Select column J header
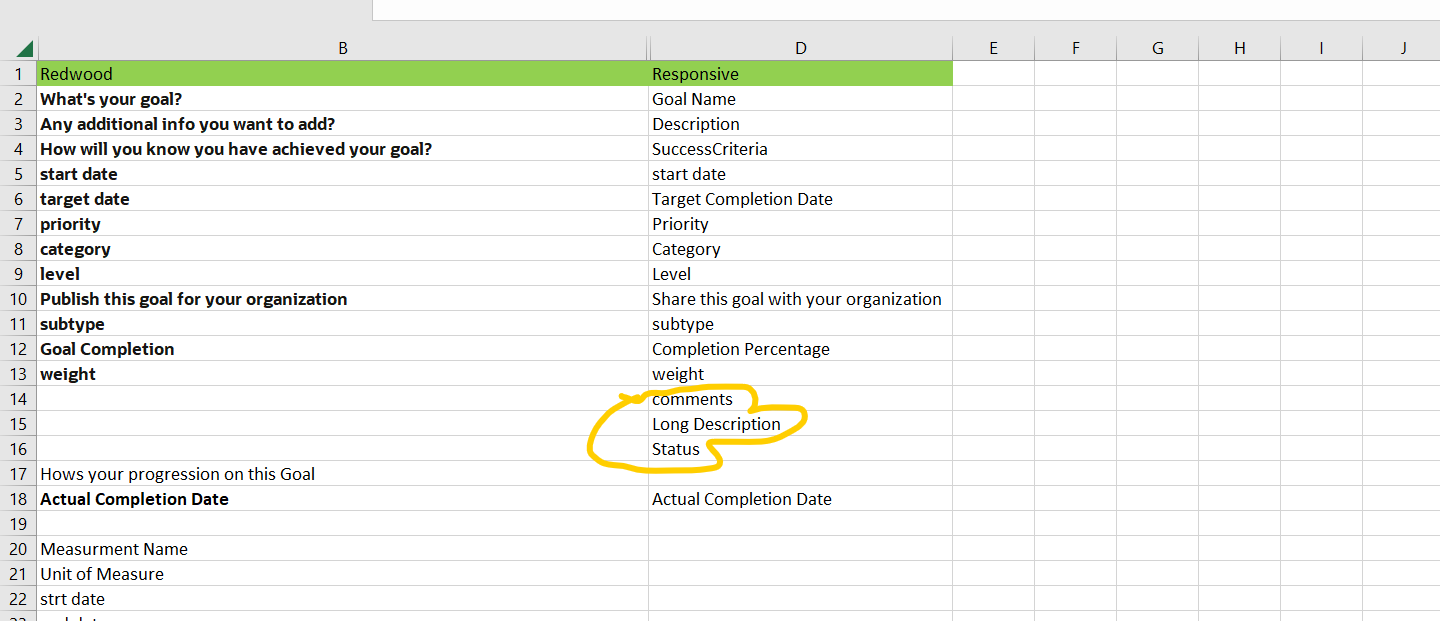Screen dimensions: 1440x621 pyautogui.click(x=1403, y=47)
